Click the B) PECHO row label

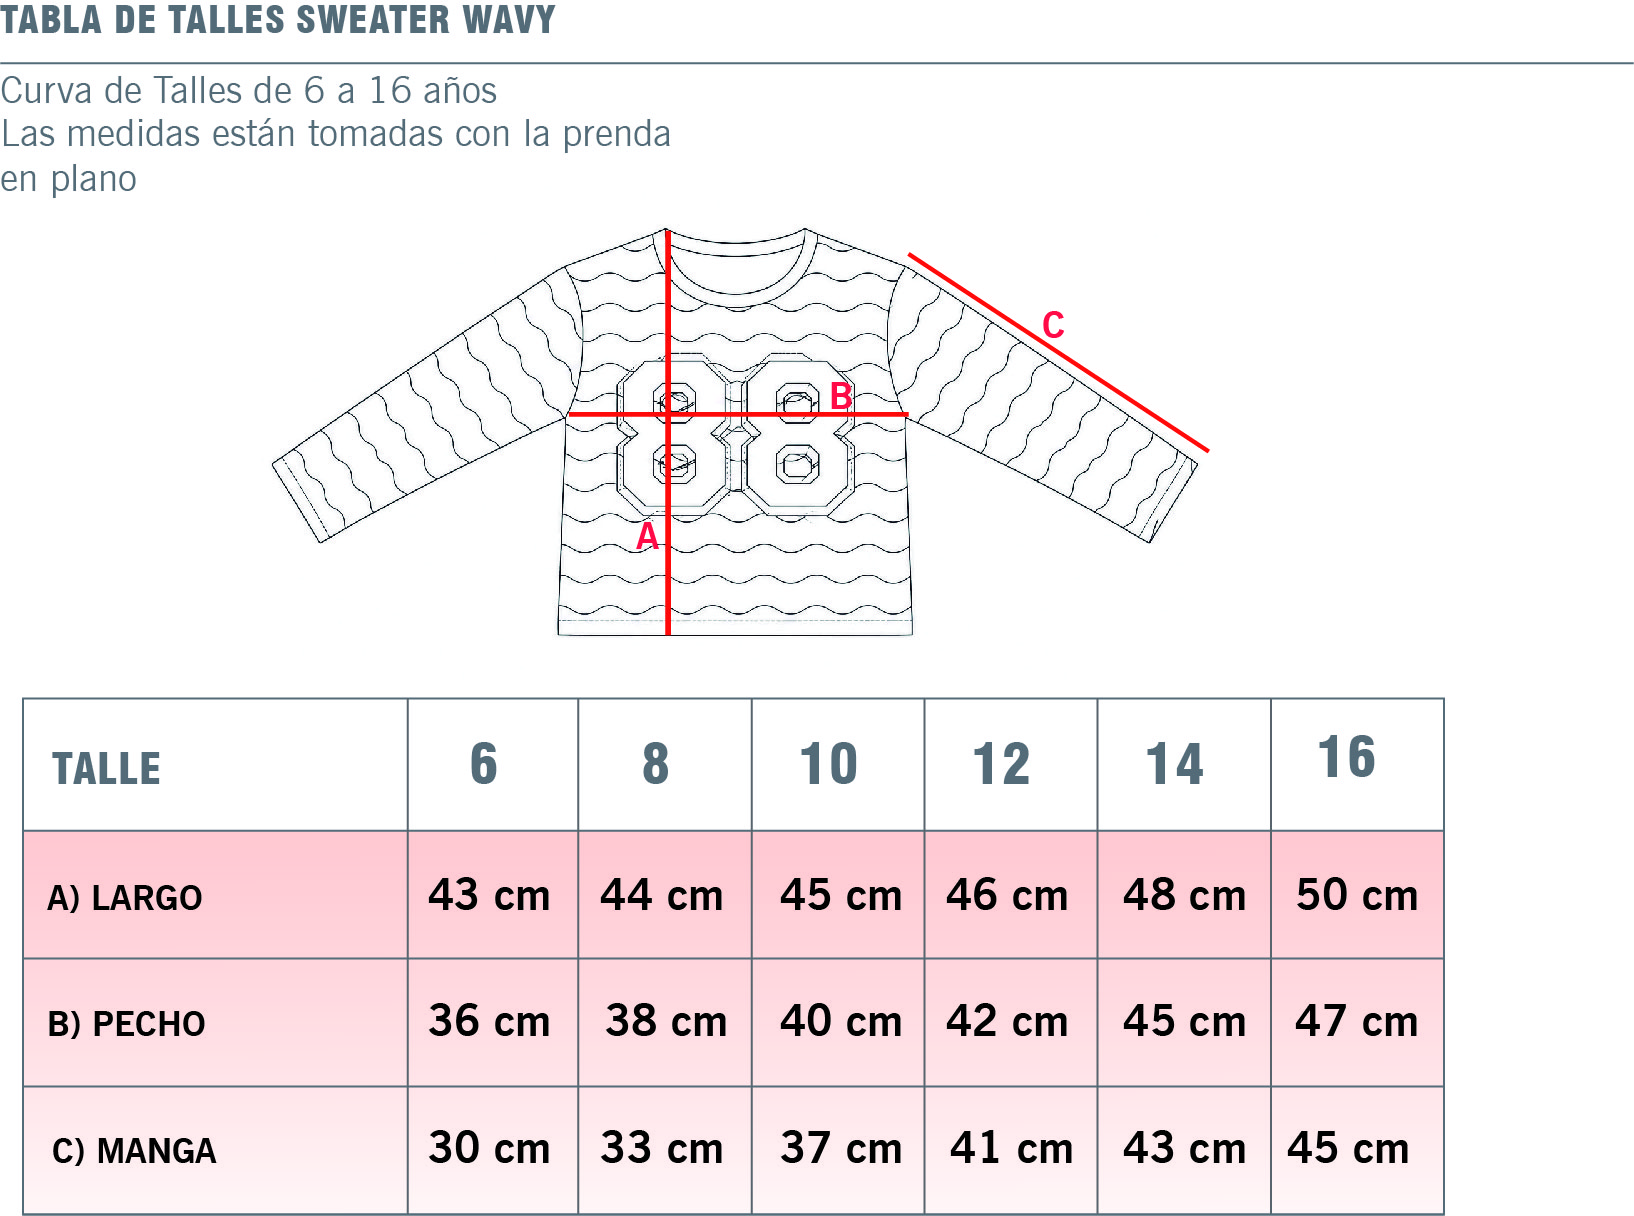[127, 1024]
